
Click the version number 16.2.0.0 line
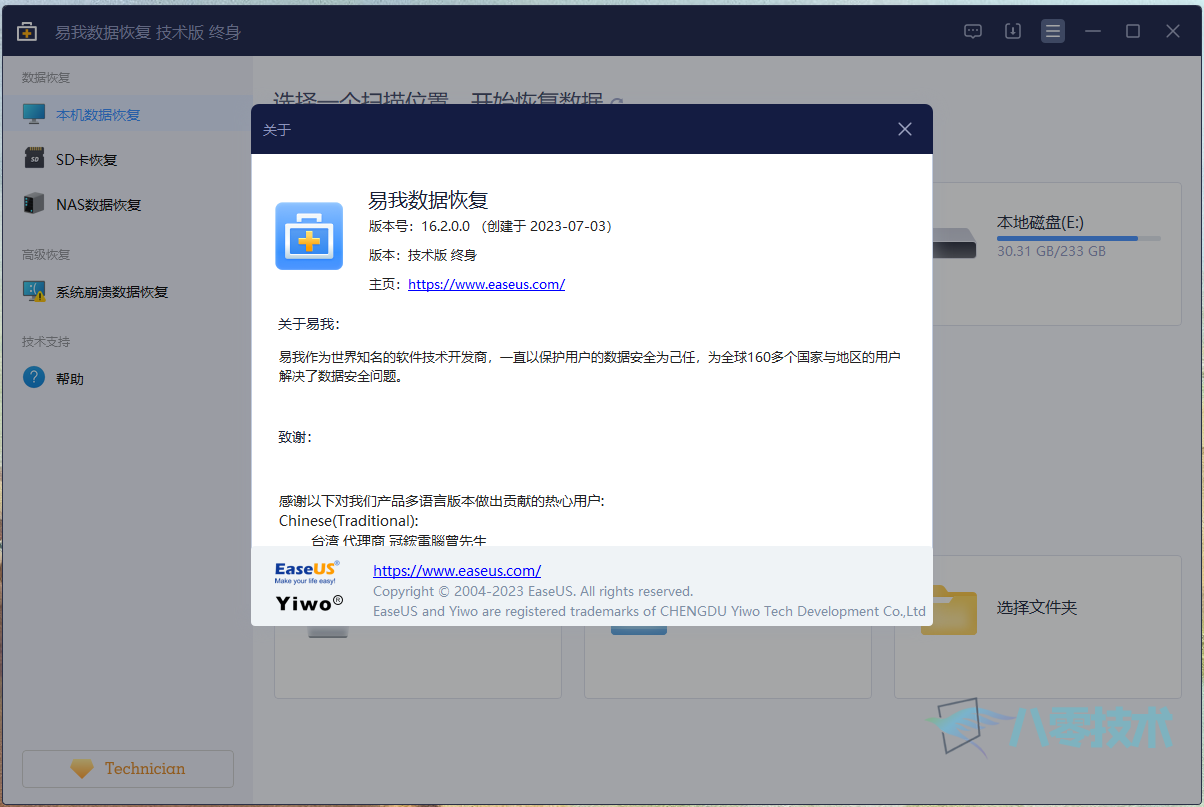pyautogui.click(x=490, y=226)
